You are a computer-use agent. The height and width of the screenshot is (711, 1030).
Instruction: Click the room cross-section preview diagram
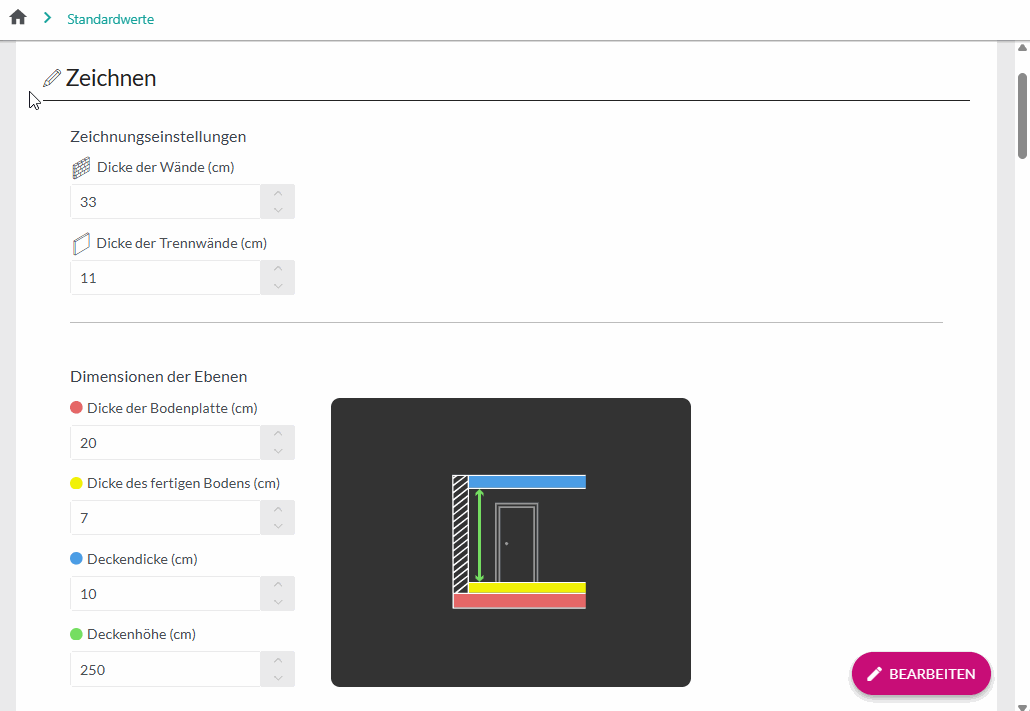click(510, 542)
